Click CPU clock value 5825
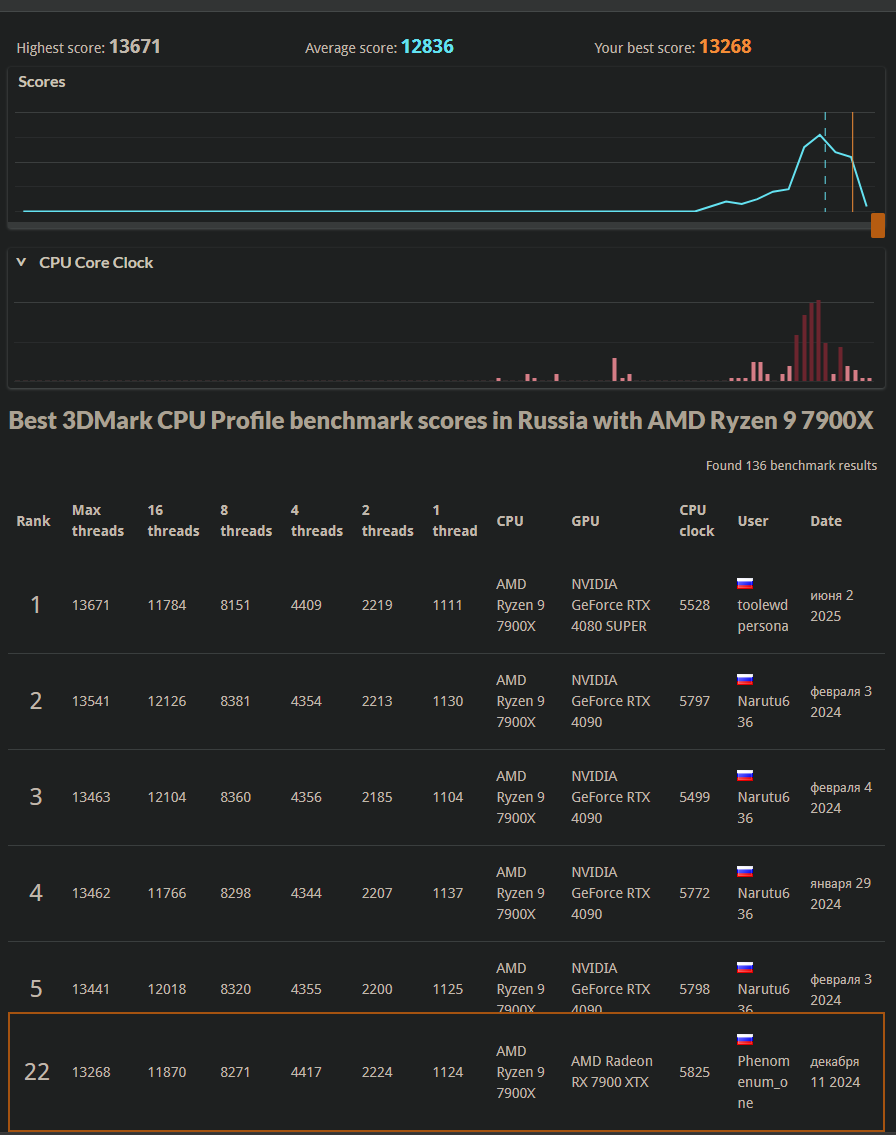Screen dimensions: 896x1135 click(x=694, y=1072)
